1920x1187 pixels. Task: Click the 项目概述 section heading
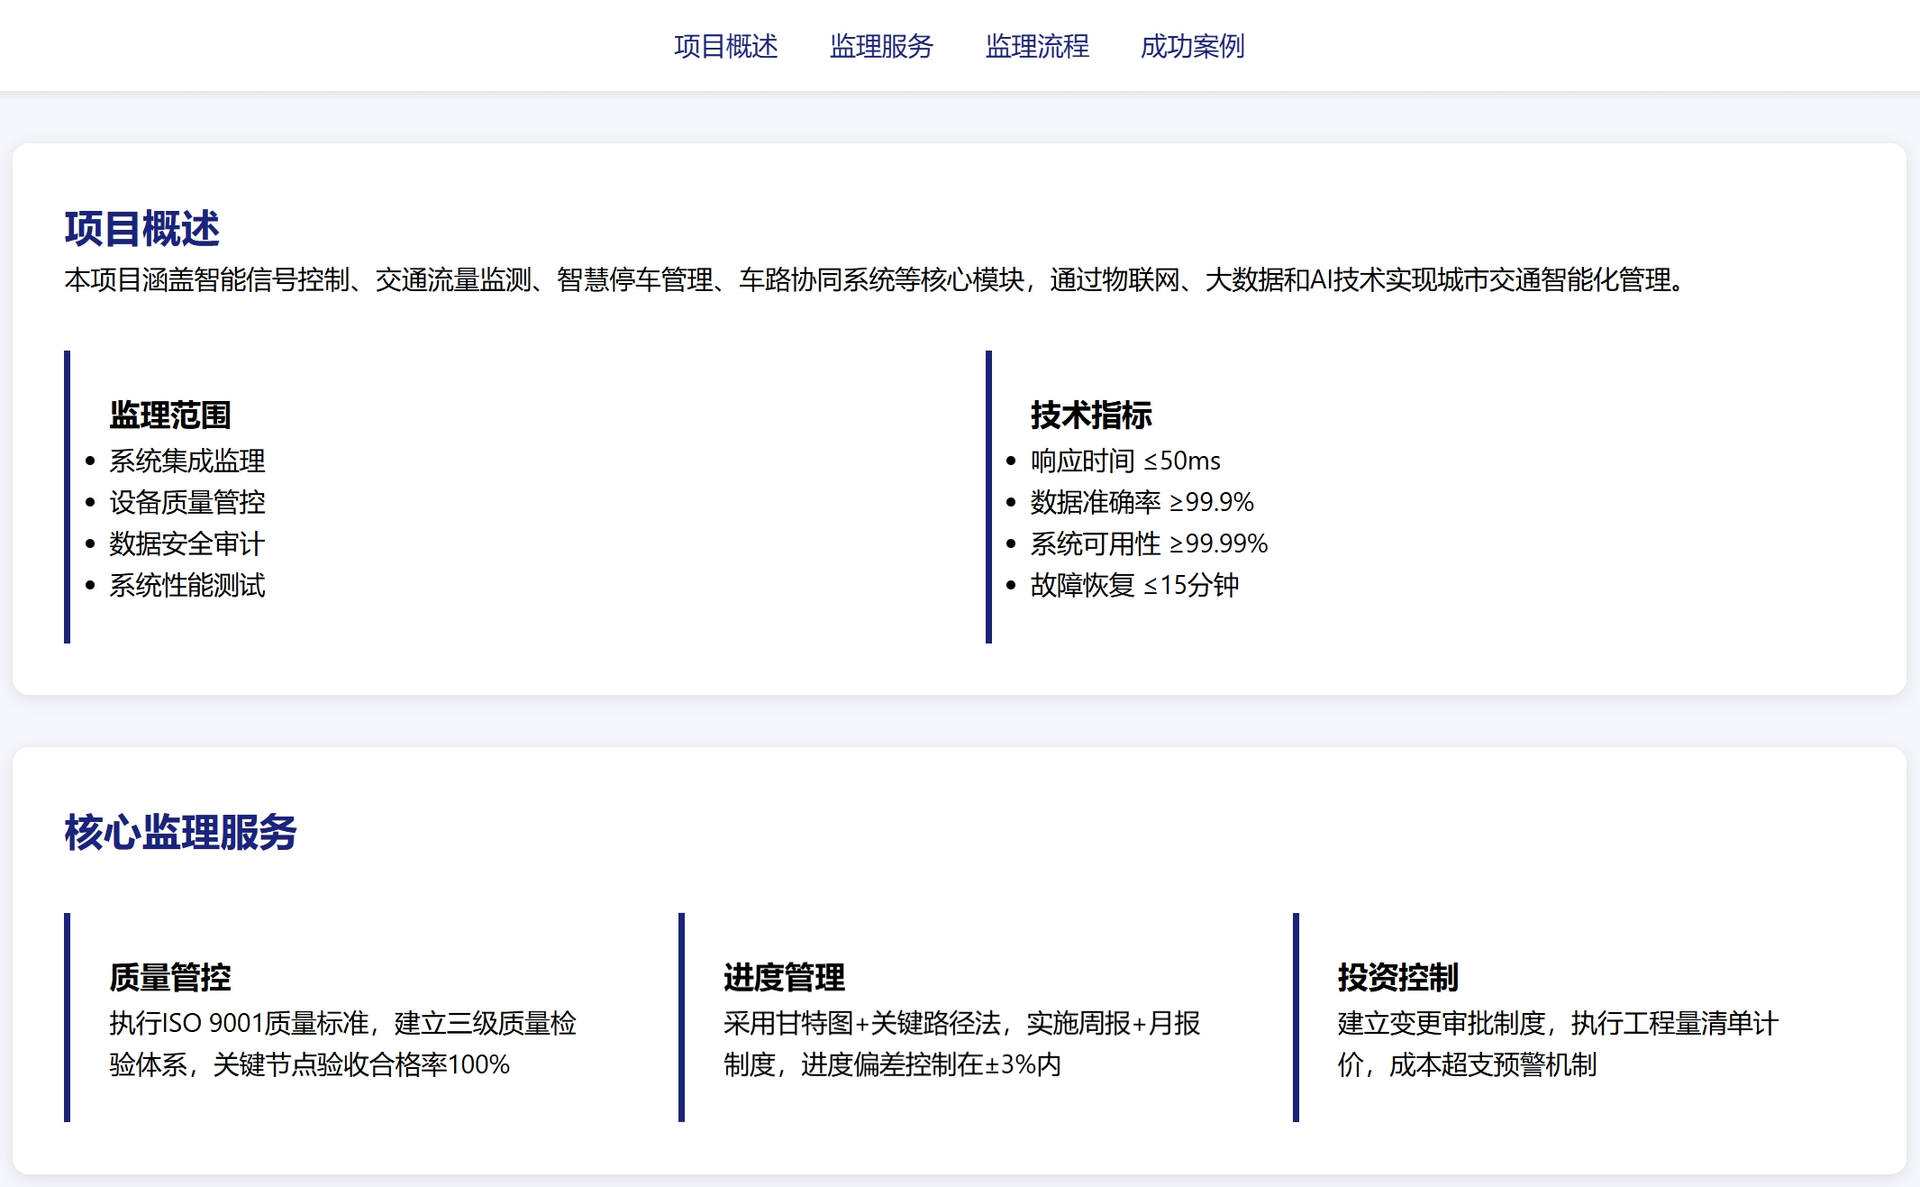(142, 229)
